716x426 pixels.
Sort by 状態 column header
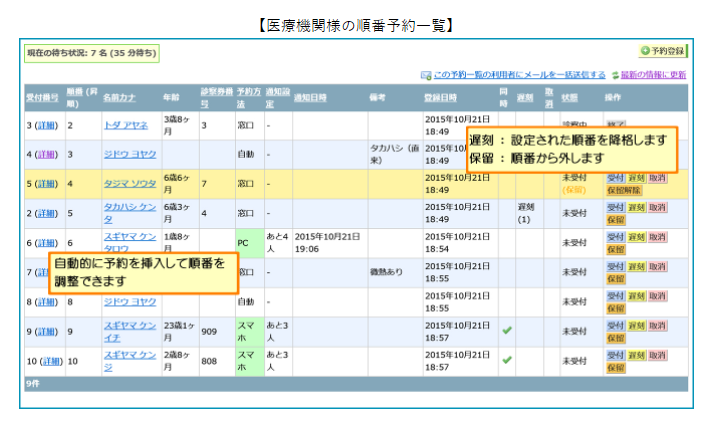569,97
